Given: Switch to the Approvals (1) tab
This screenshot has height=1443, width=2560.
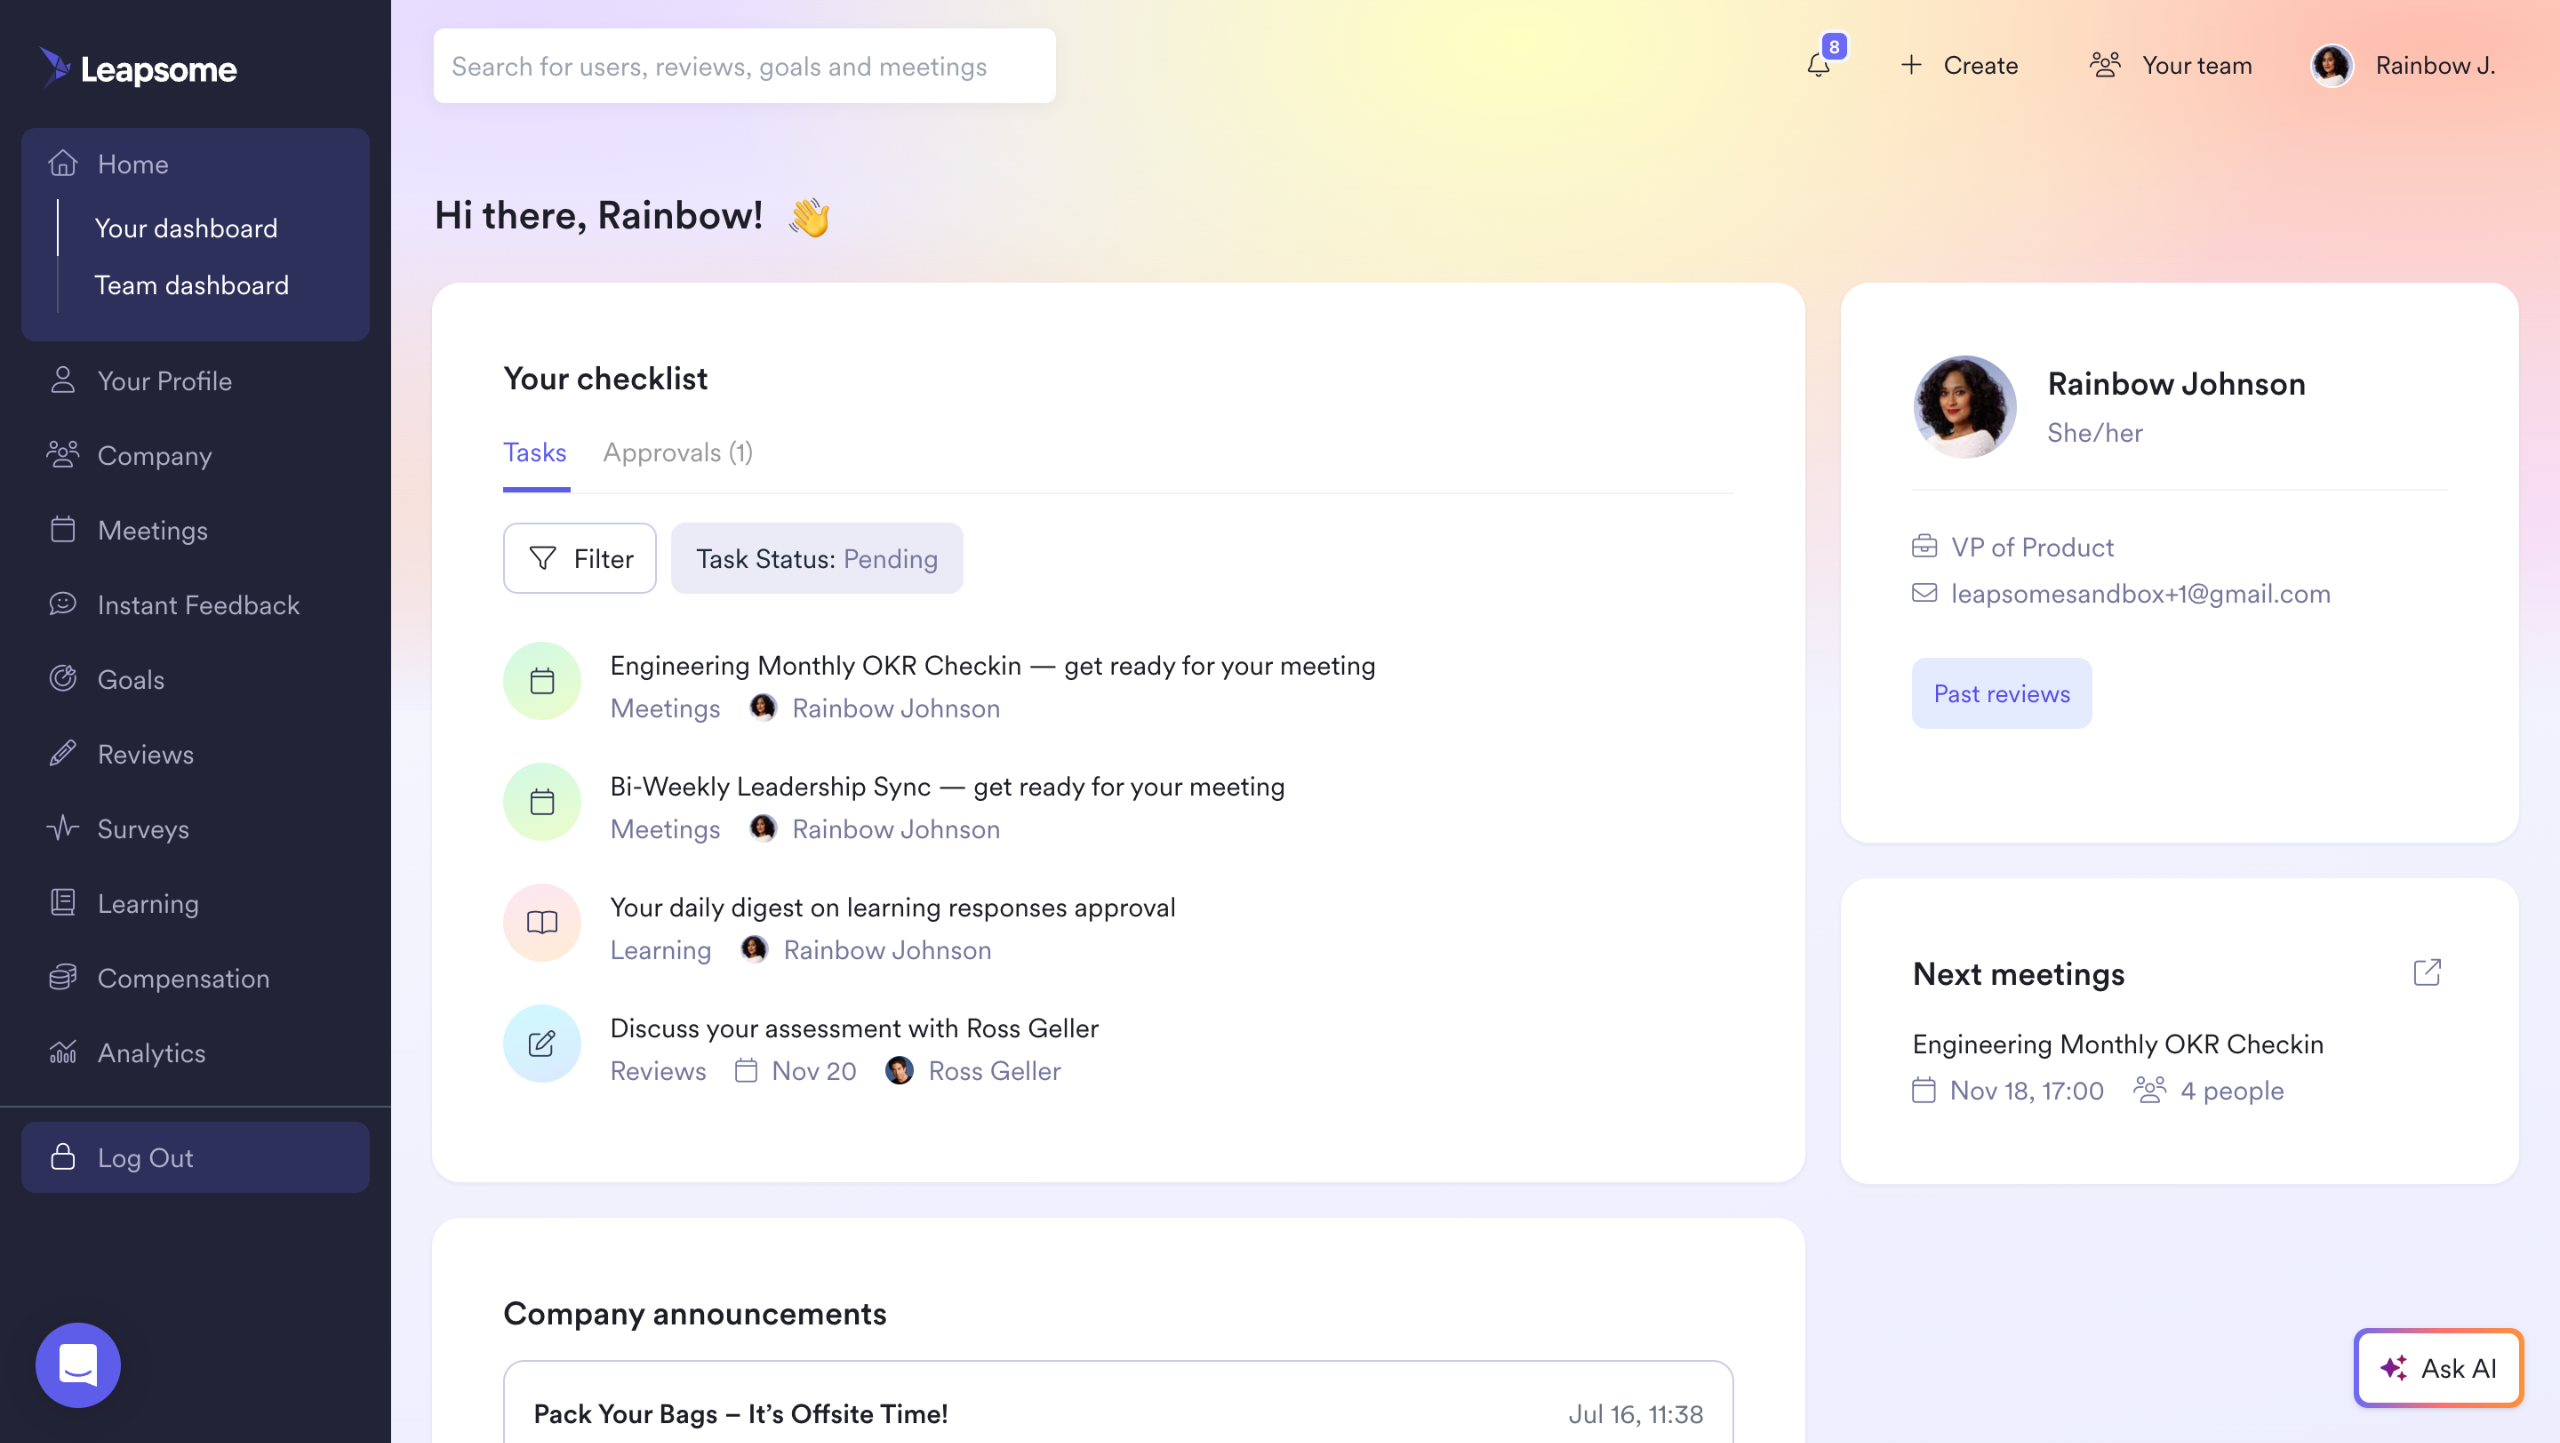Looking at the screenshot, I should (677, 453).
